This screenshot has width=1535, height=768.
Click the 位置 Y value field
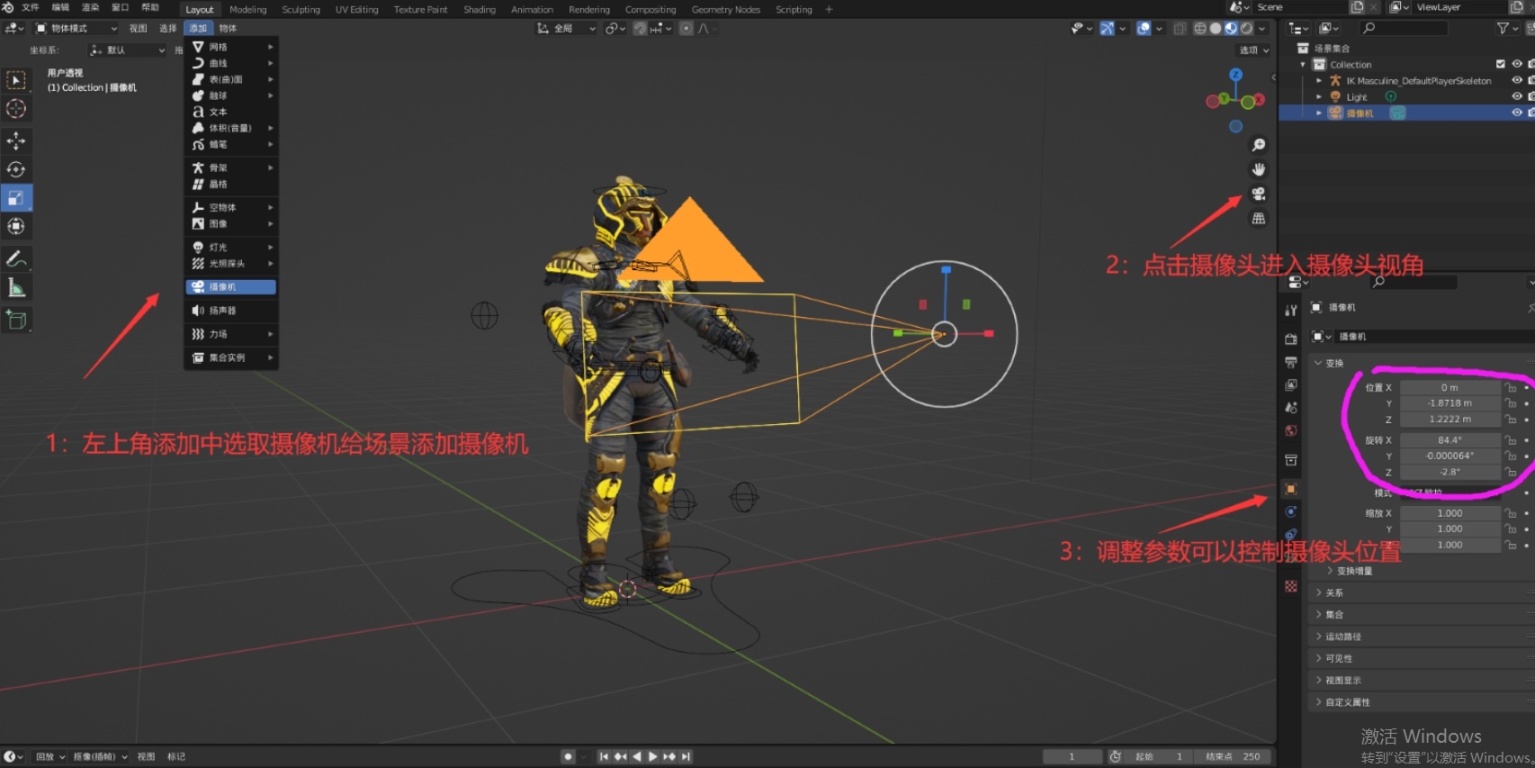coord(1450,403)
